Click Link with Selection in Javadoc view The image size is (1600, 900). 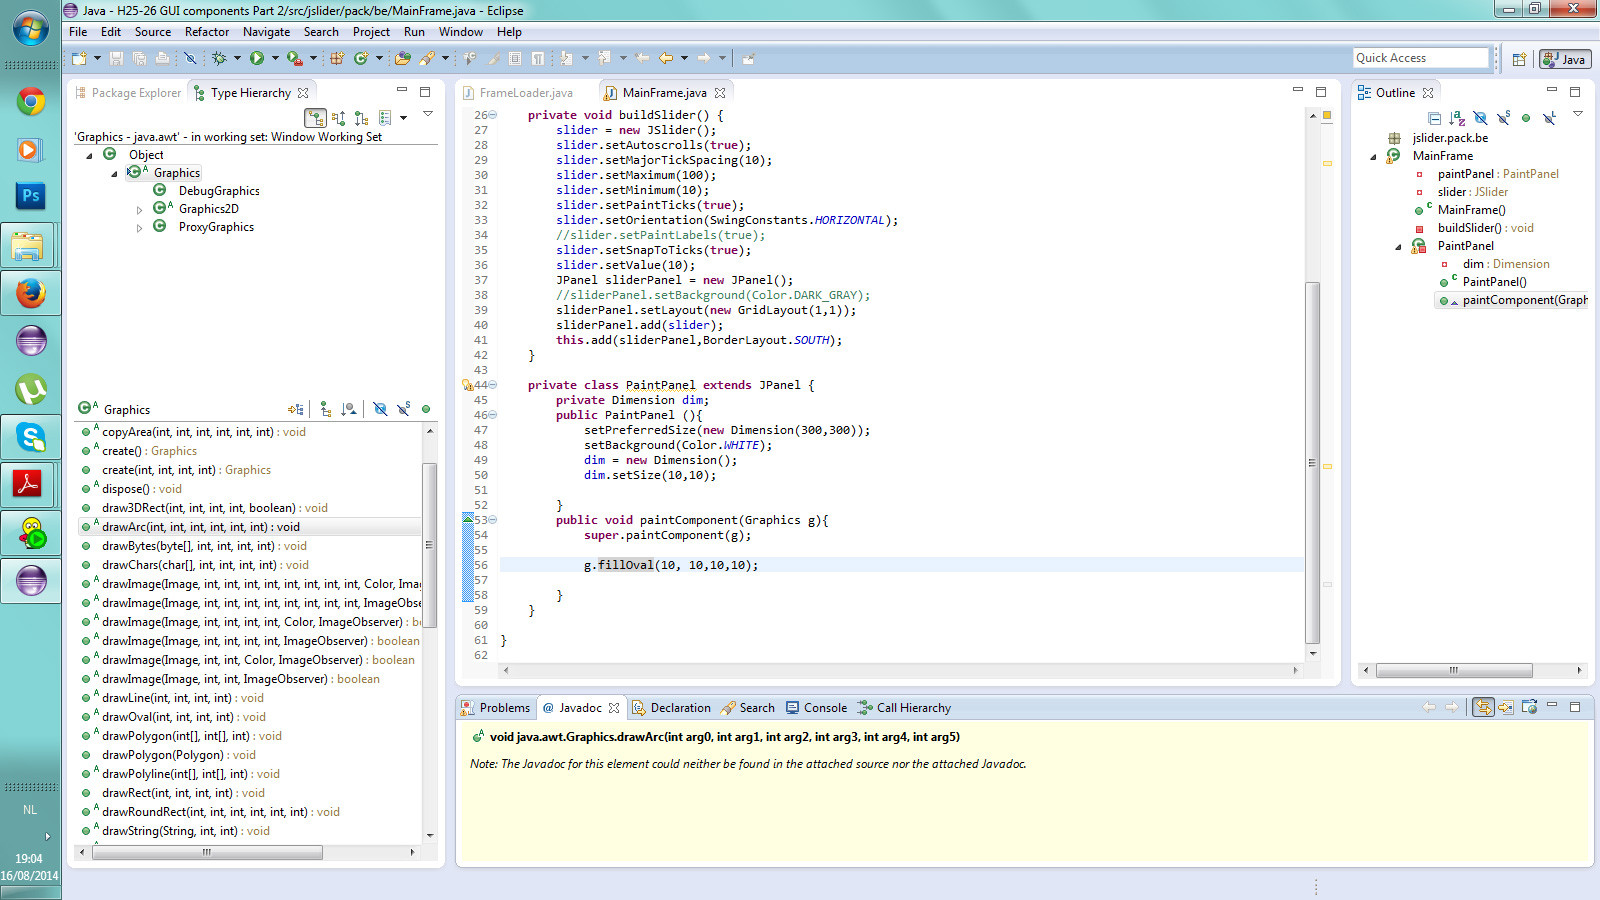[1483, 707]
